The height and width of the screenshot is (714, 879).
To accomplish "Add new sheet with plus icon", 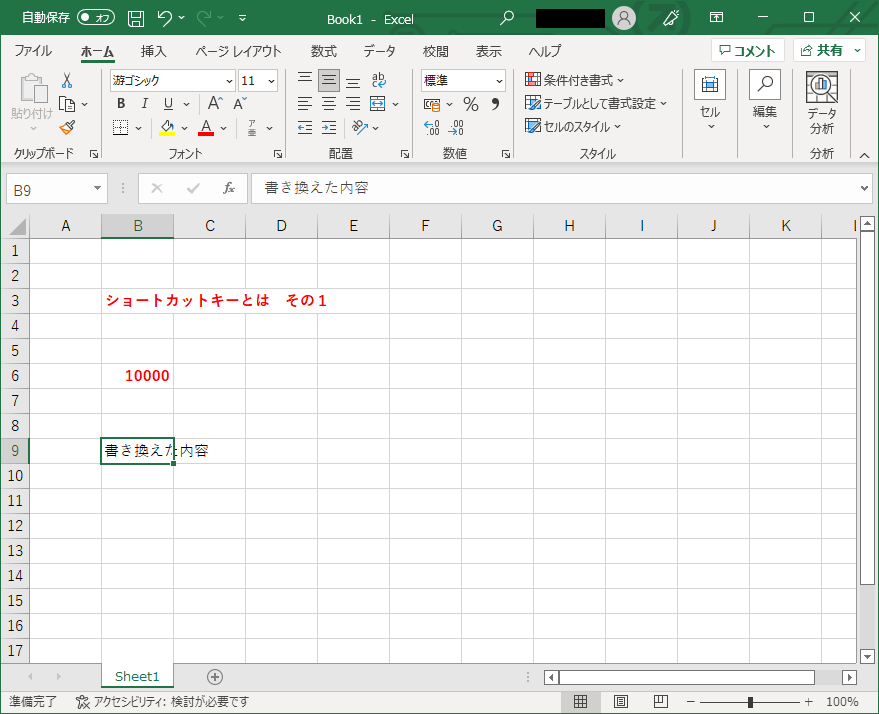I will tap(215, 677).
